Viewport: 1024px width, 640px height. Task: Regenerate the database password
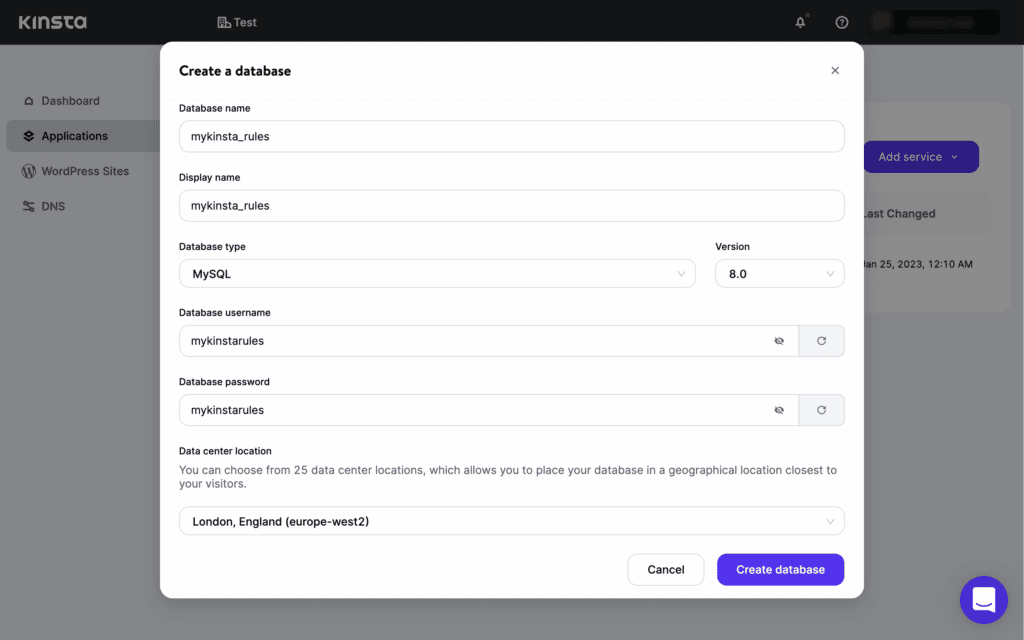point(820,409)
